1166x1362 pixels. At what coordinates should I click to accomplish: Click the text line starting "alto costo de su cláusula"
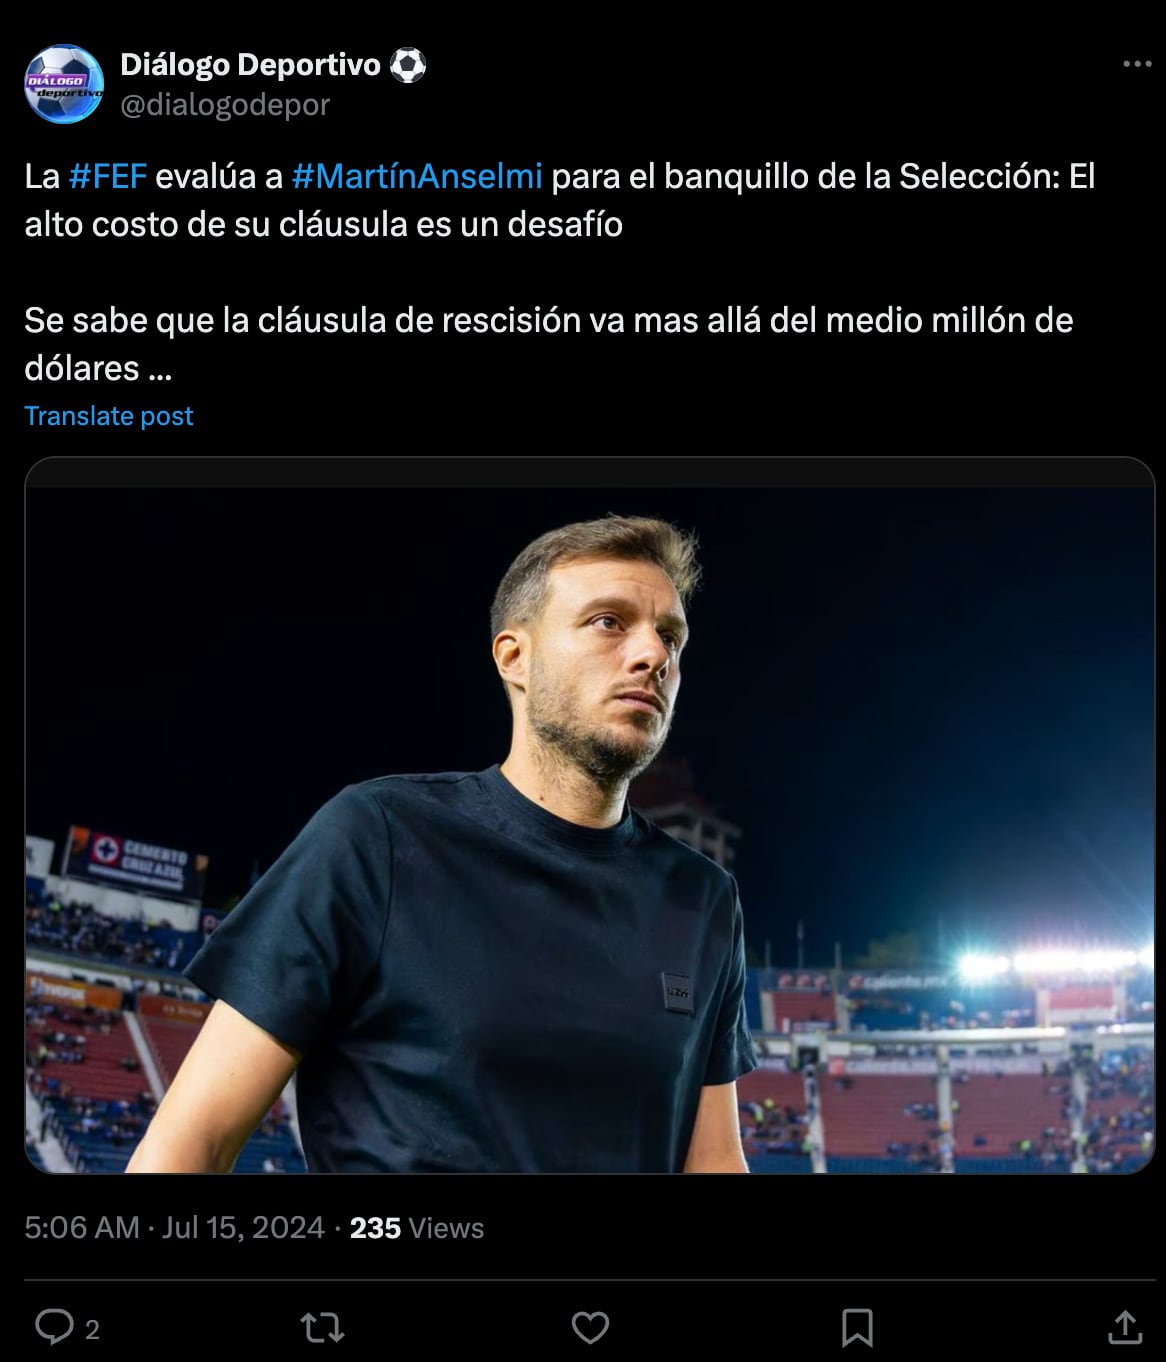[323, 224]
